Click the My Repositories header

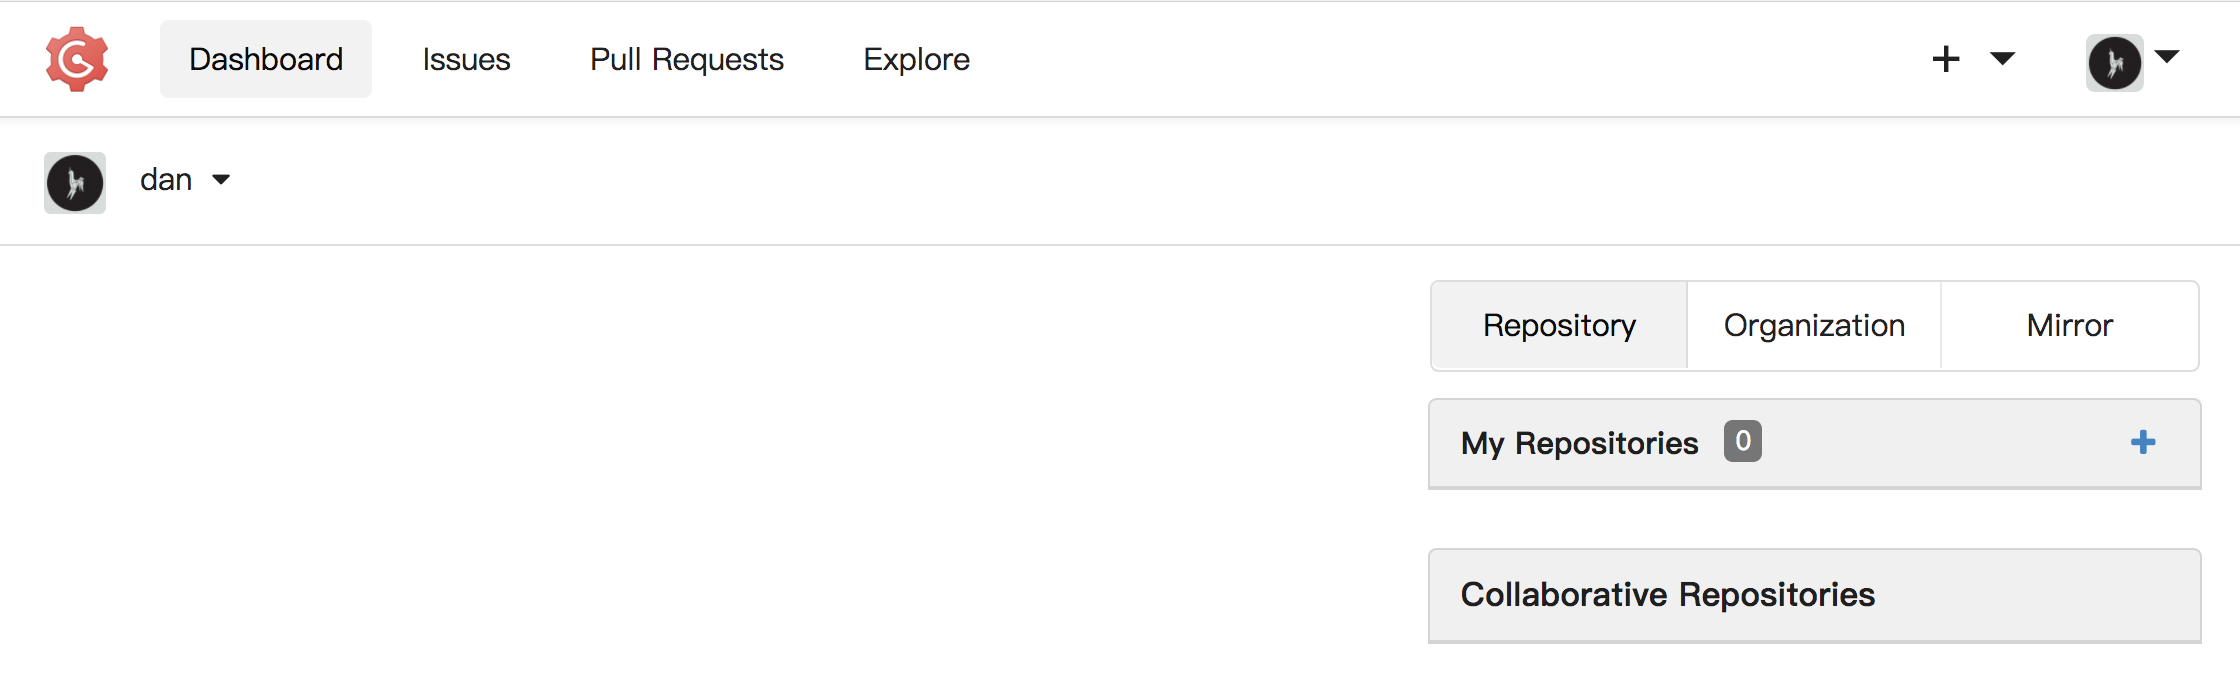tap(1815, 443)
